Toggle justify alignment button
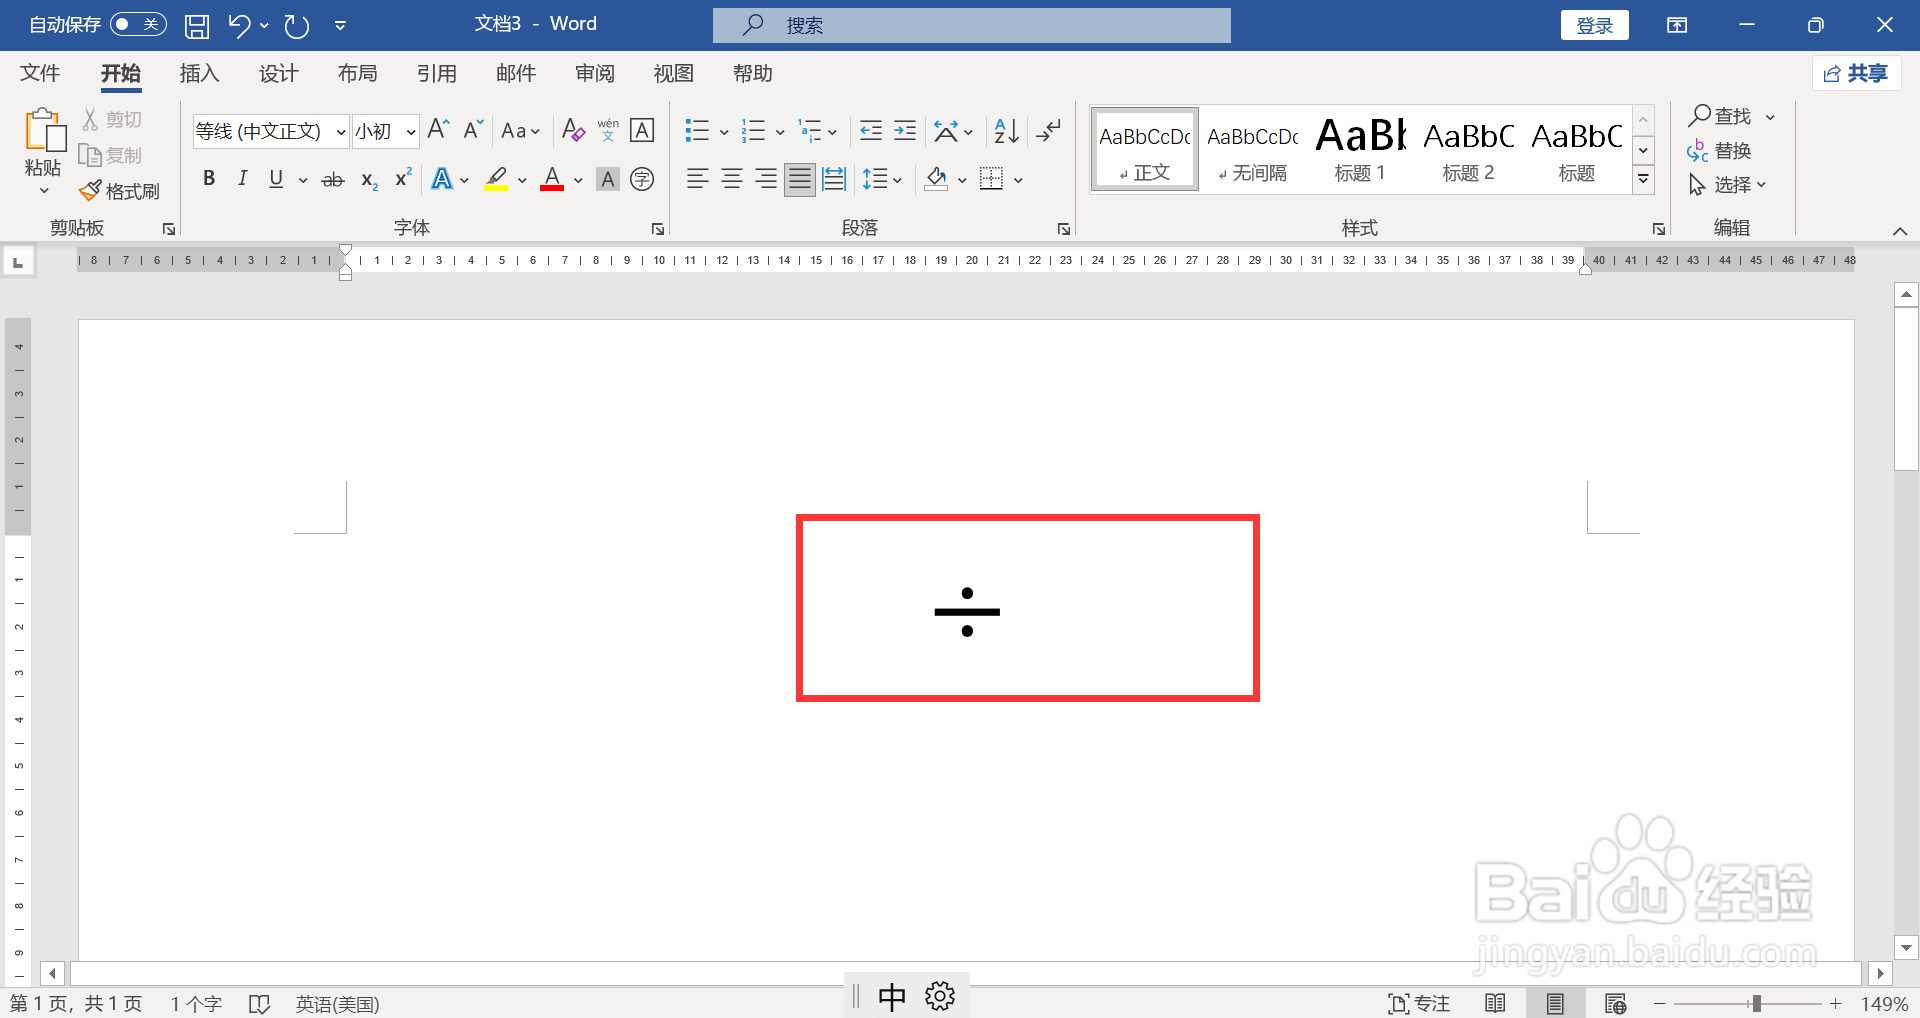This screenshot has height=1018, width=1920. pos(799,179)
